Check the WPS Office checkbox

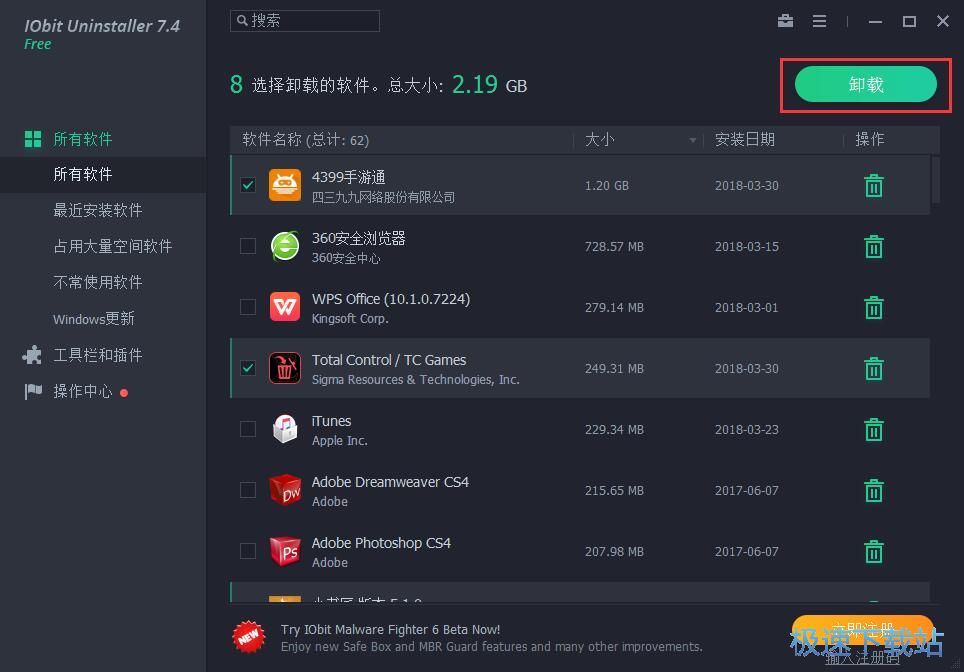click(248, 307)
